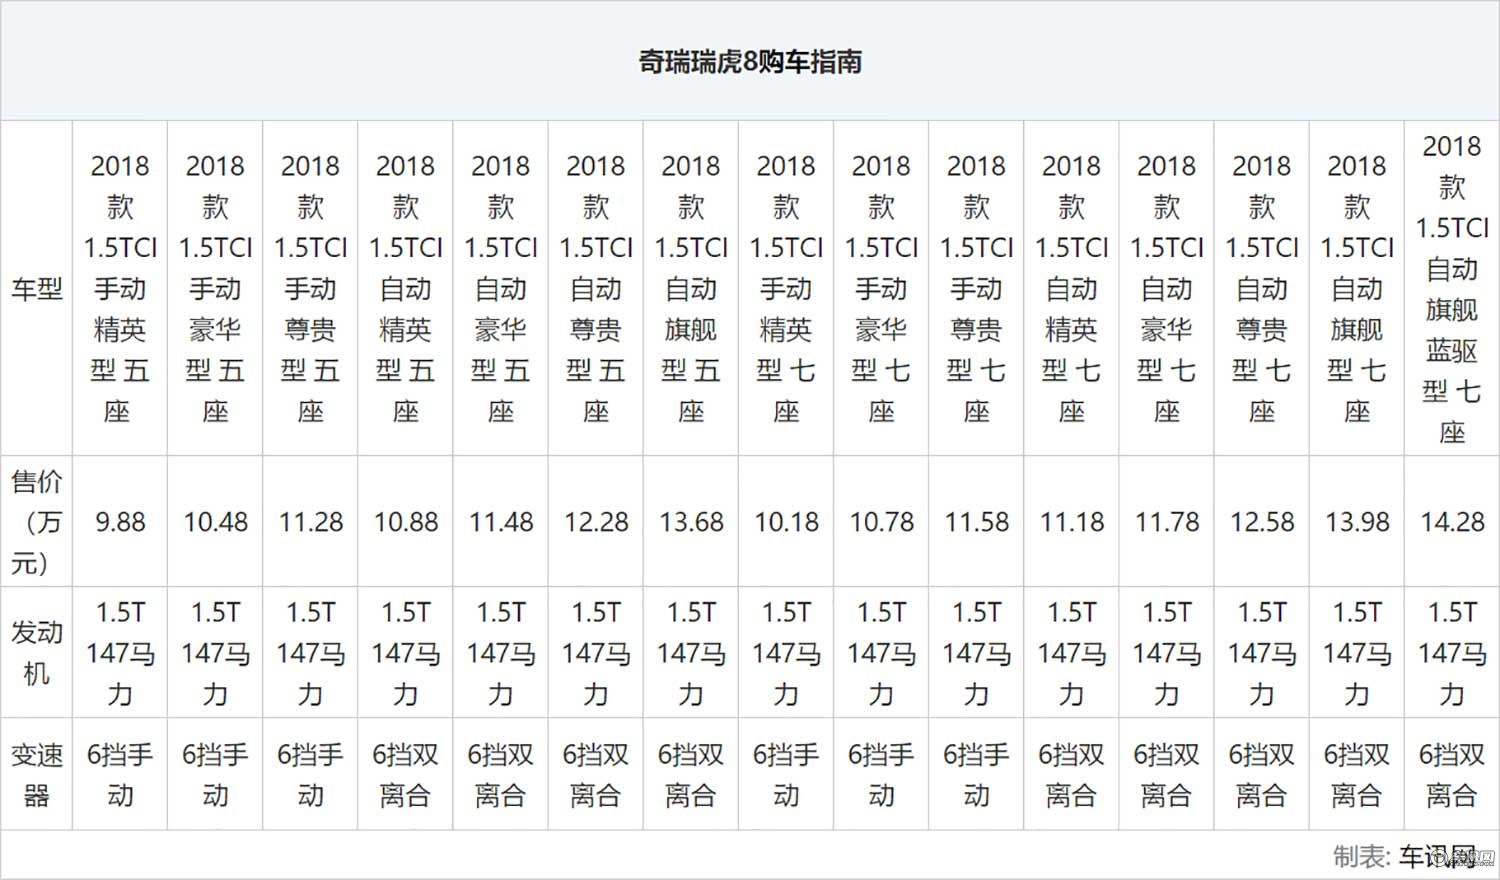Click the 自动尊贵型七座 model header
This screenshot has width=1500, height=880.
[x=1262, y=288]
